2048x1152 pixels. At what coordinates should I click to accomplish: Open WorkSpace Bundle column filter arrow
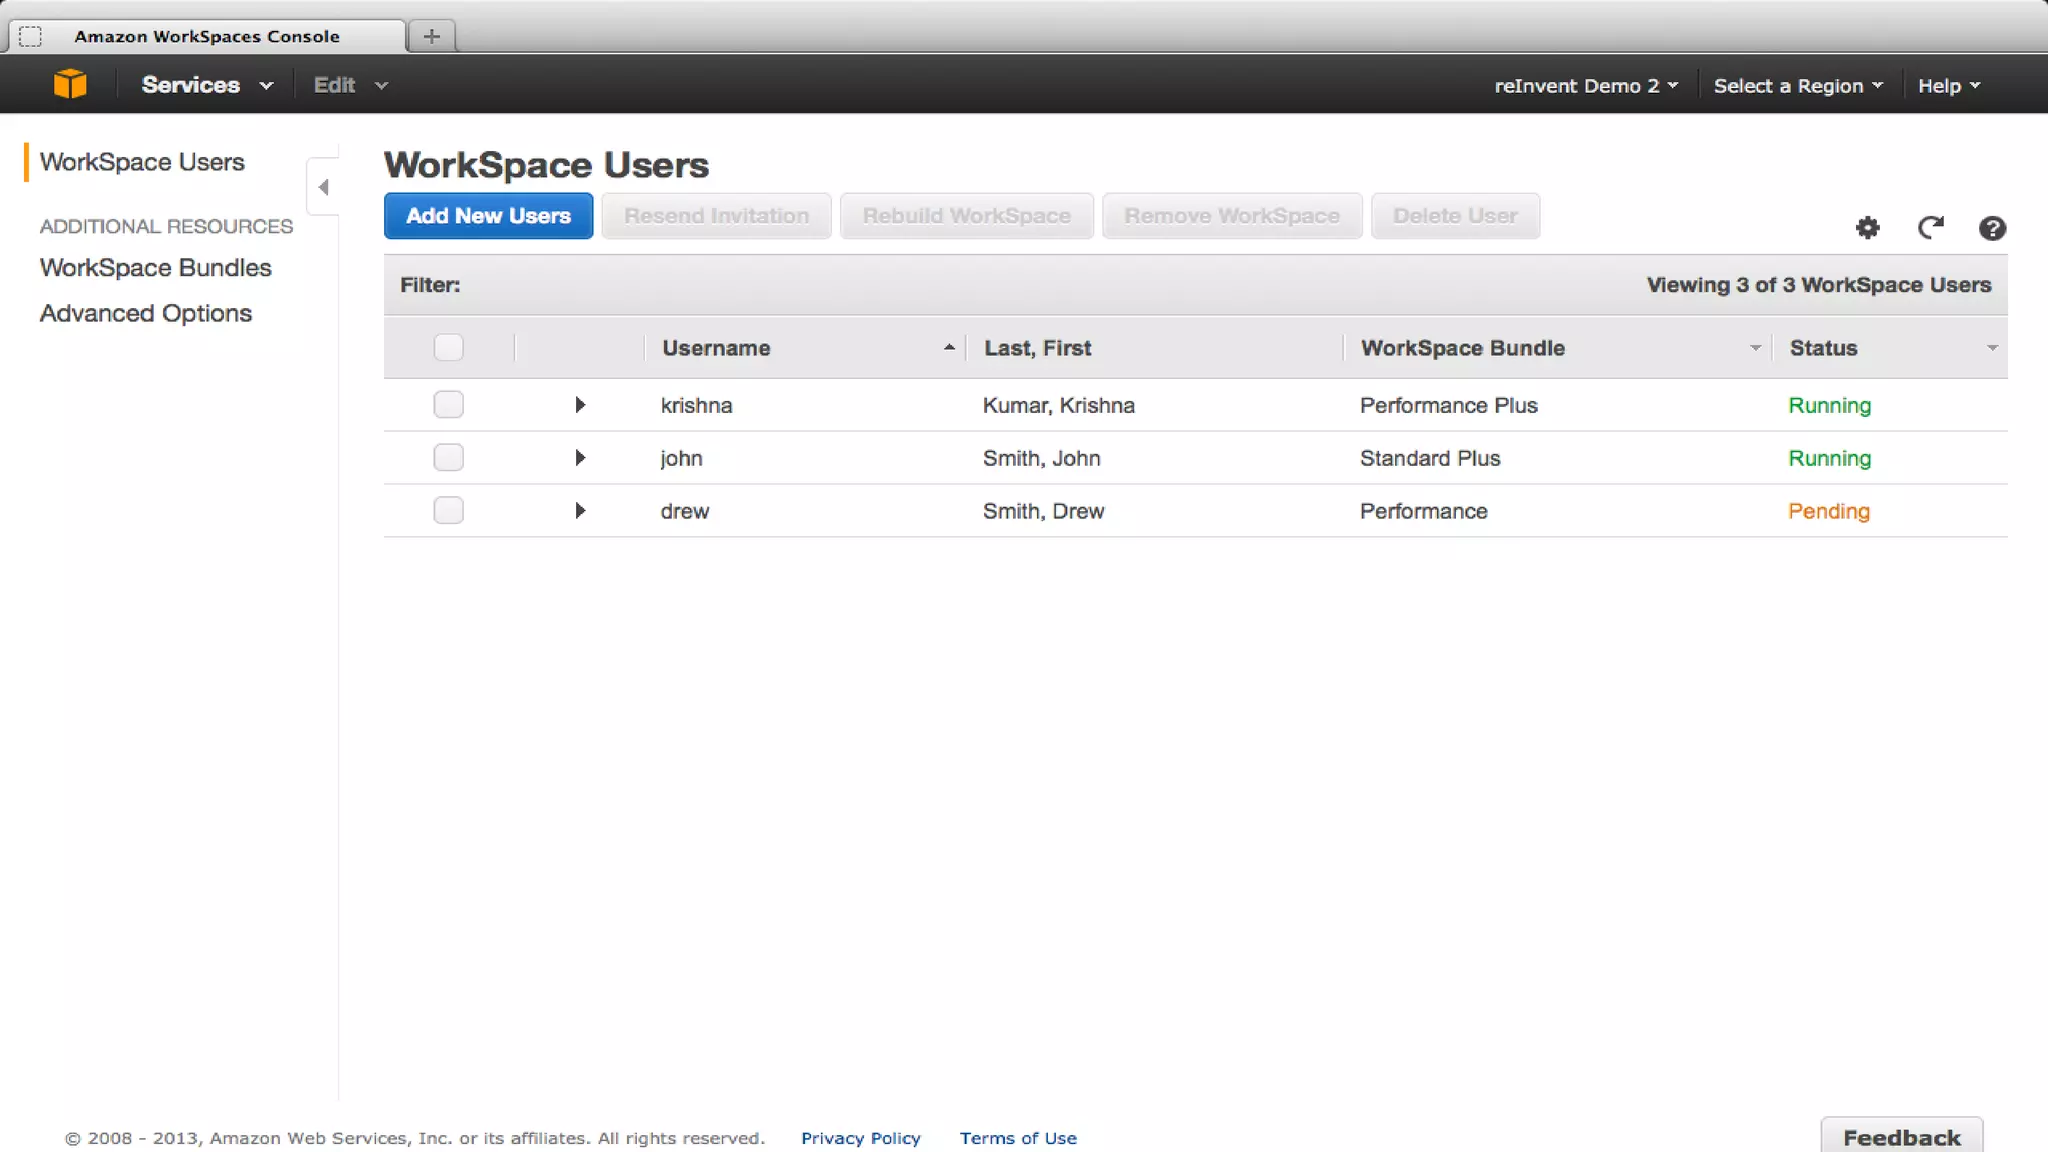point(1754,348)
